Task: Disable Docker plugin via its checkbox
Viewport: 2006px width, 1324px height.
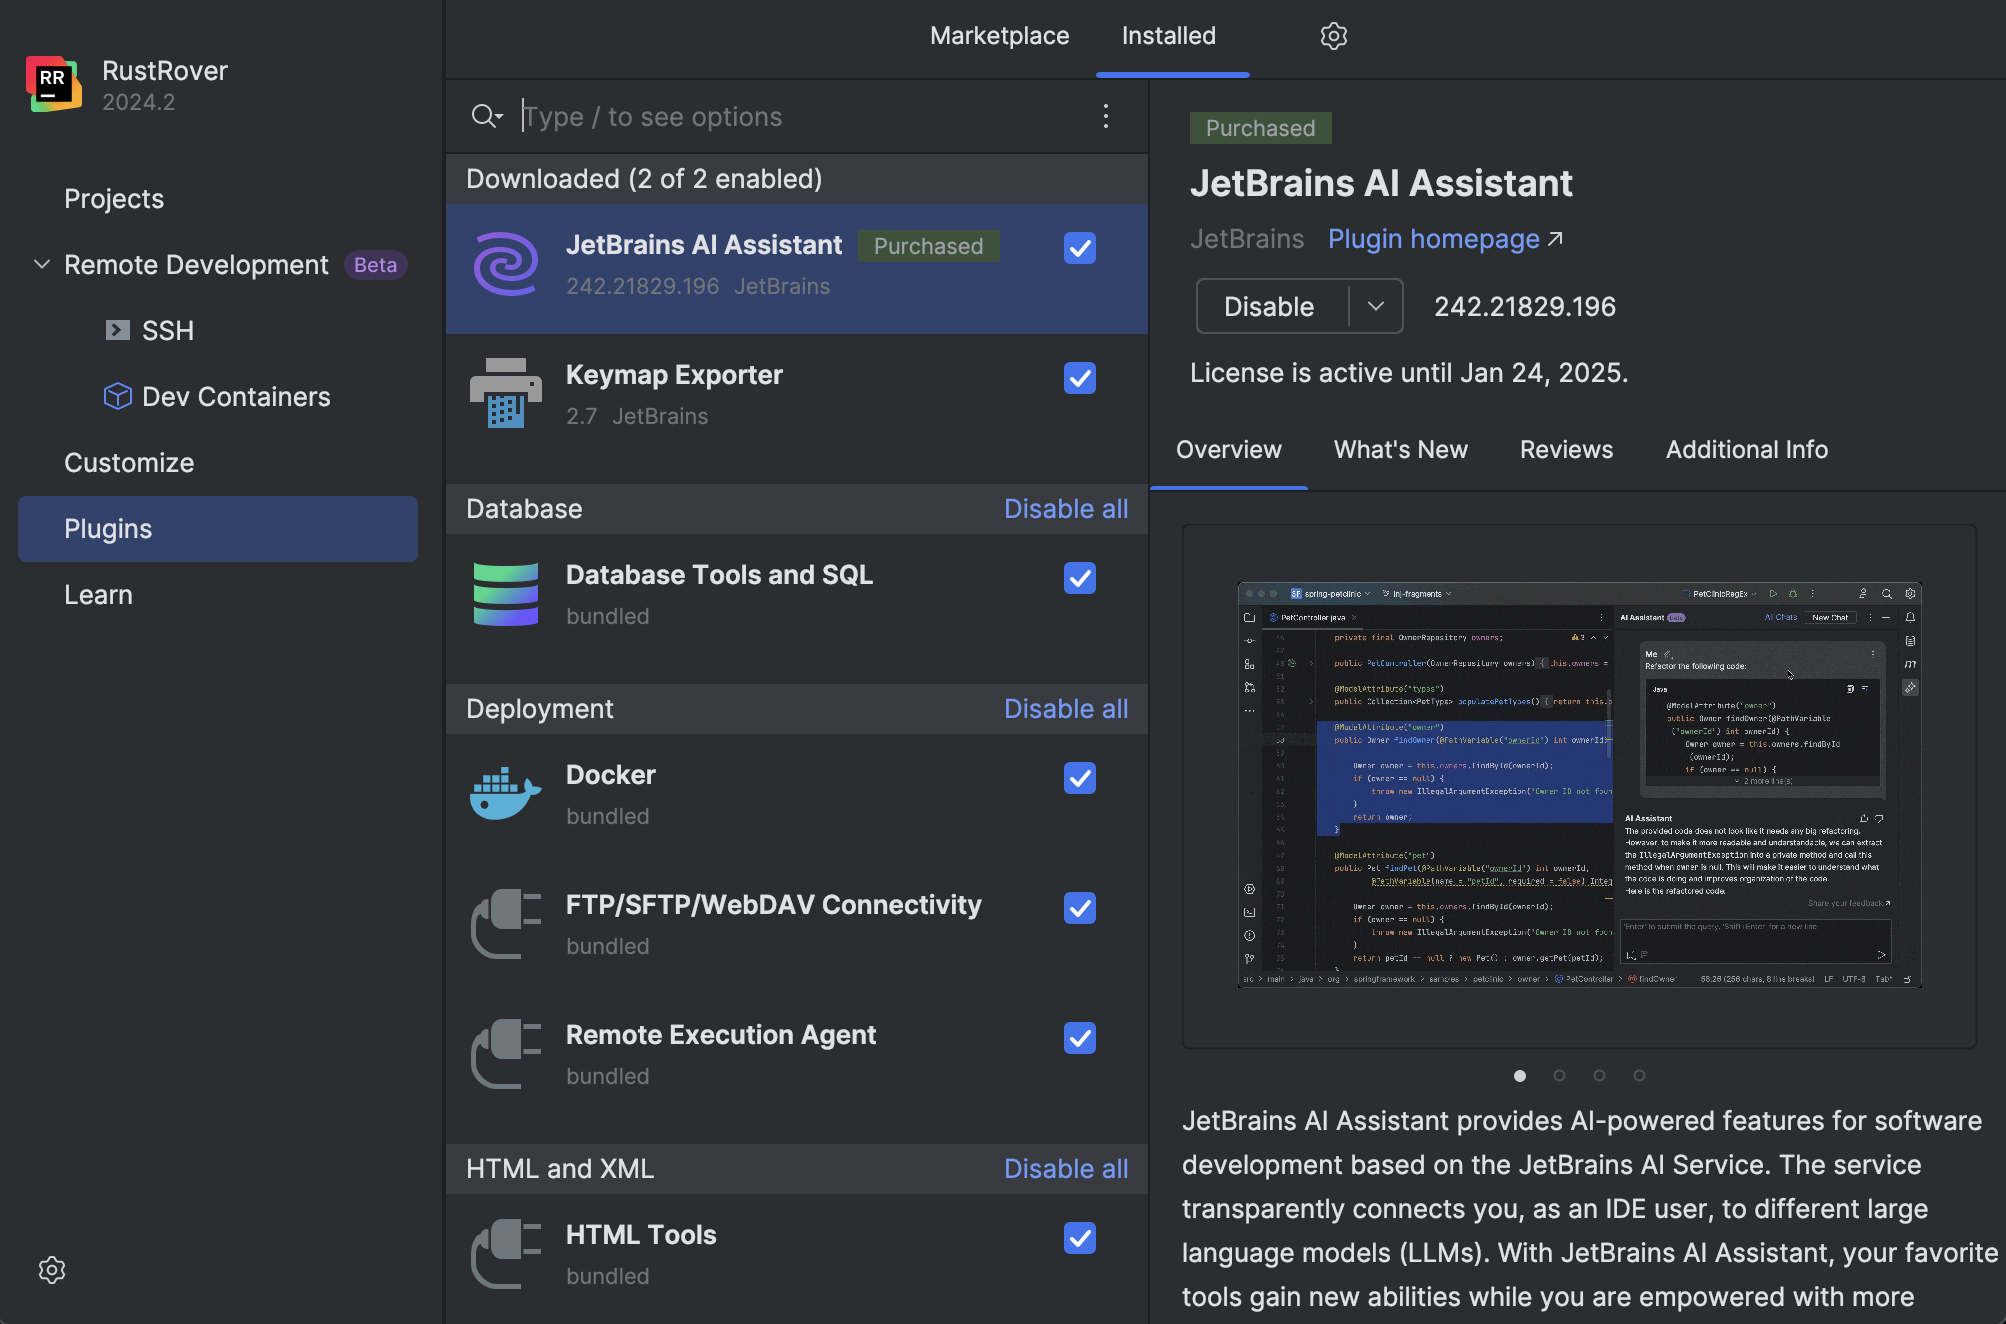Action: [1079, 778]
